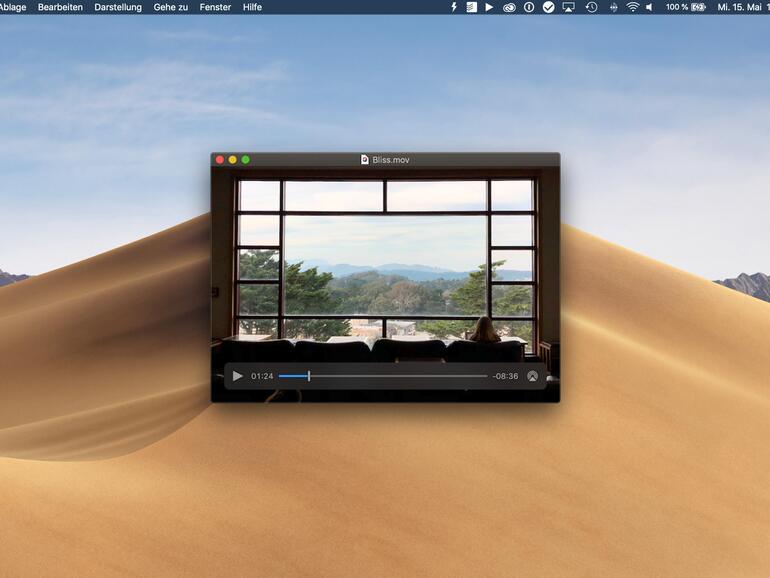Click the volume speaker icon in menu bar

click(649, 7)
